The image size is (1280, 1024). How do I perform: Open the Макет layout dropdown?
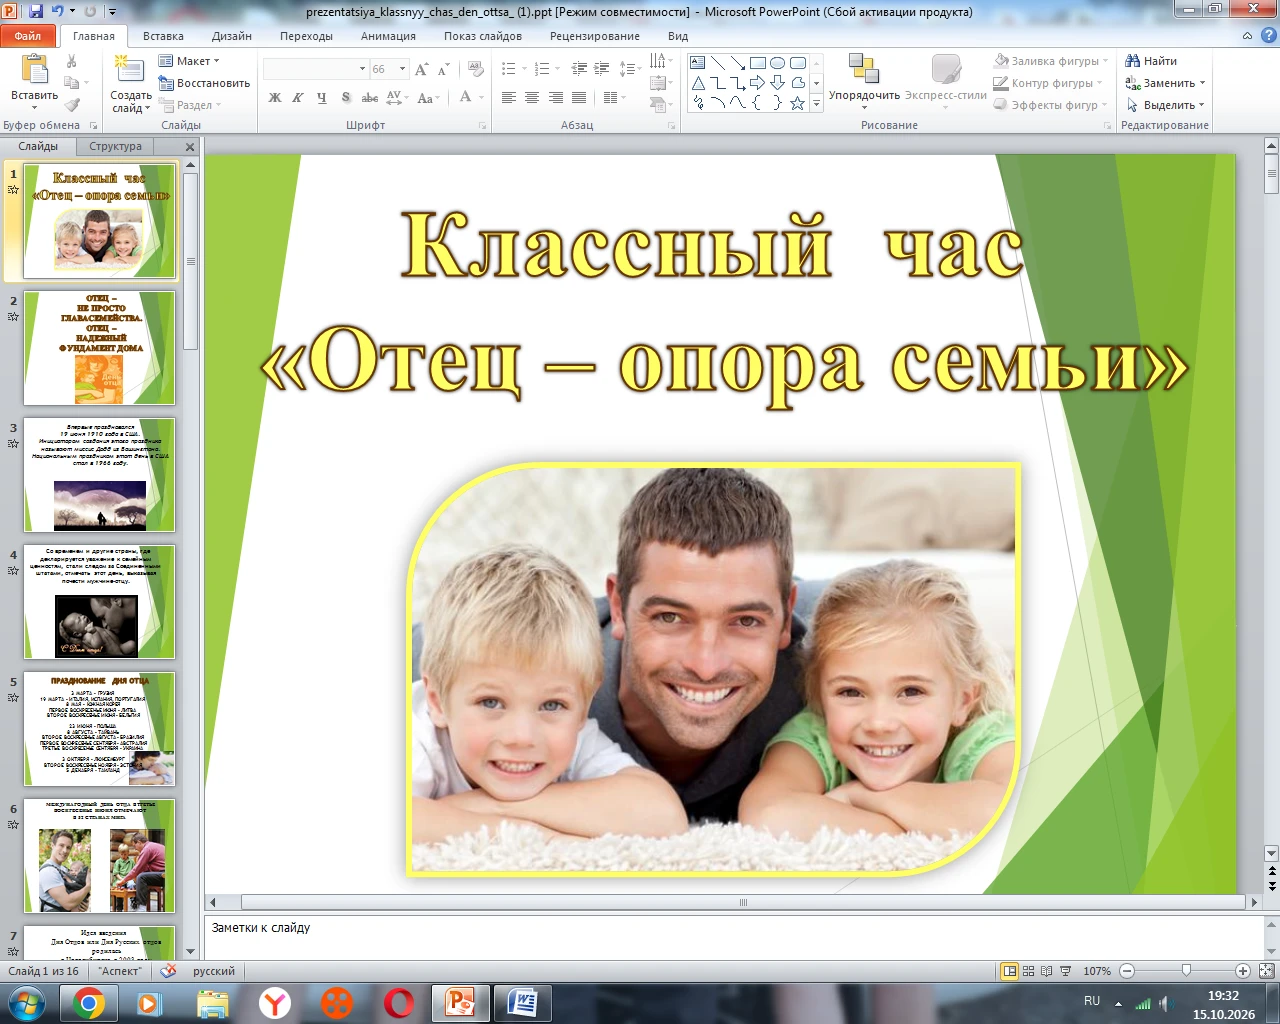point(190,61)
